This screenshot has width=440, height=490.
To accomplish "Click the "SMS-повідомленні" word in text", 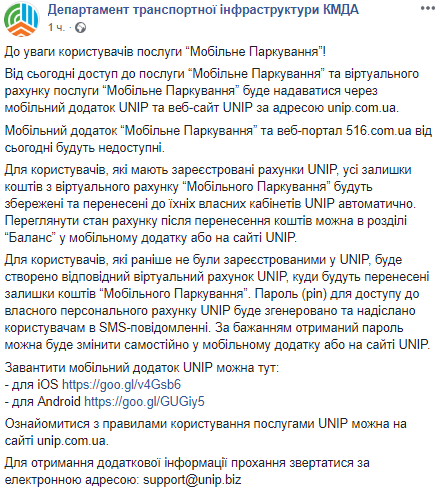I will tap(155, 328).
